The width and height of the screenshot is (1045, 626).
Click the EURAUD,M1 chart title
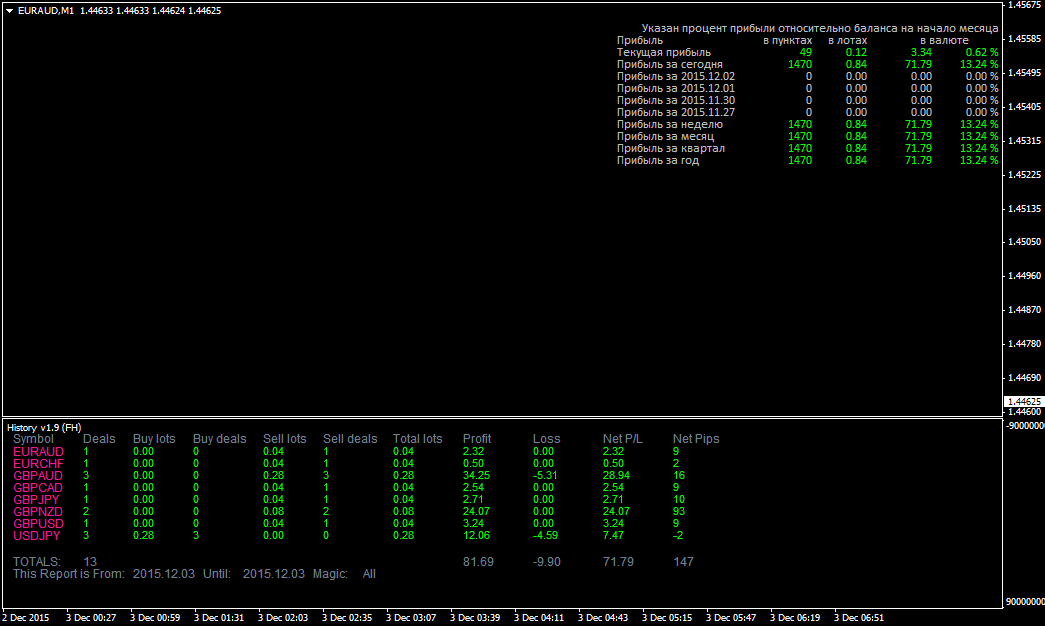46,11
